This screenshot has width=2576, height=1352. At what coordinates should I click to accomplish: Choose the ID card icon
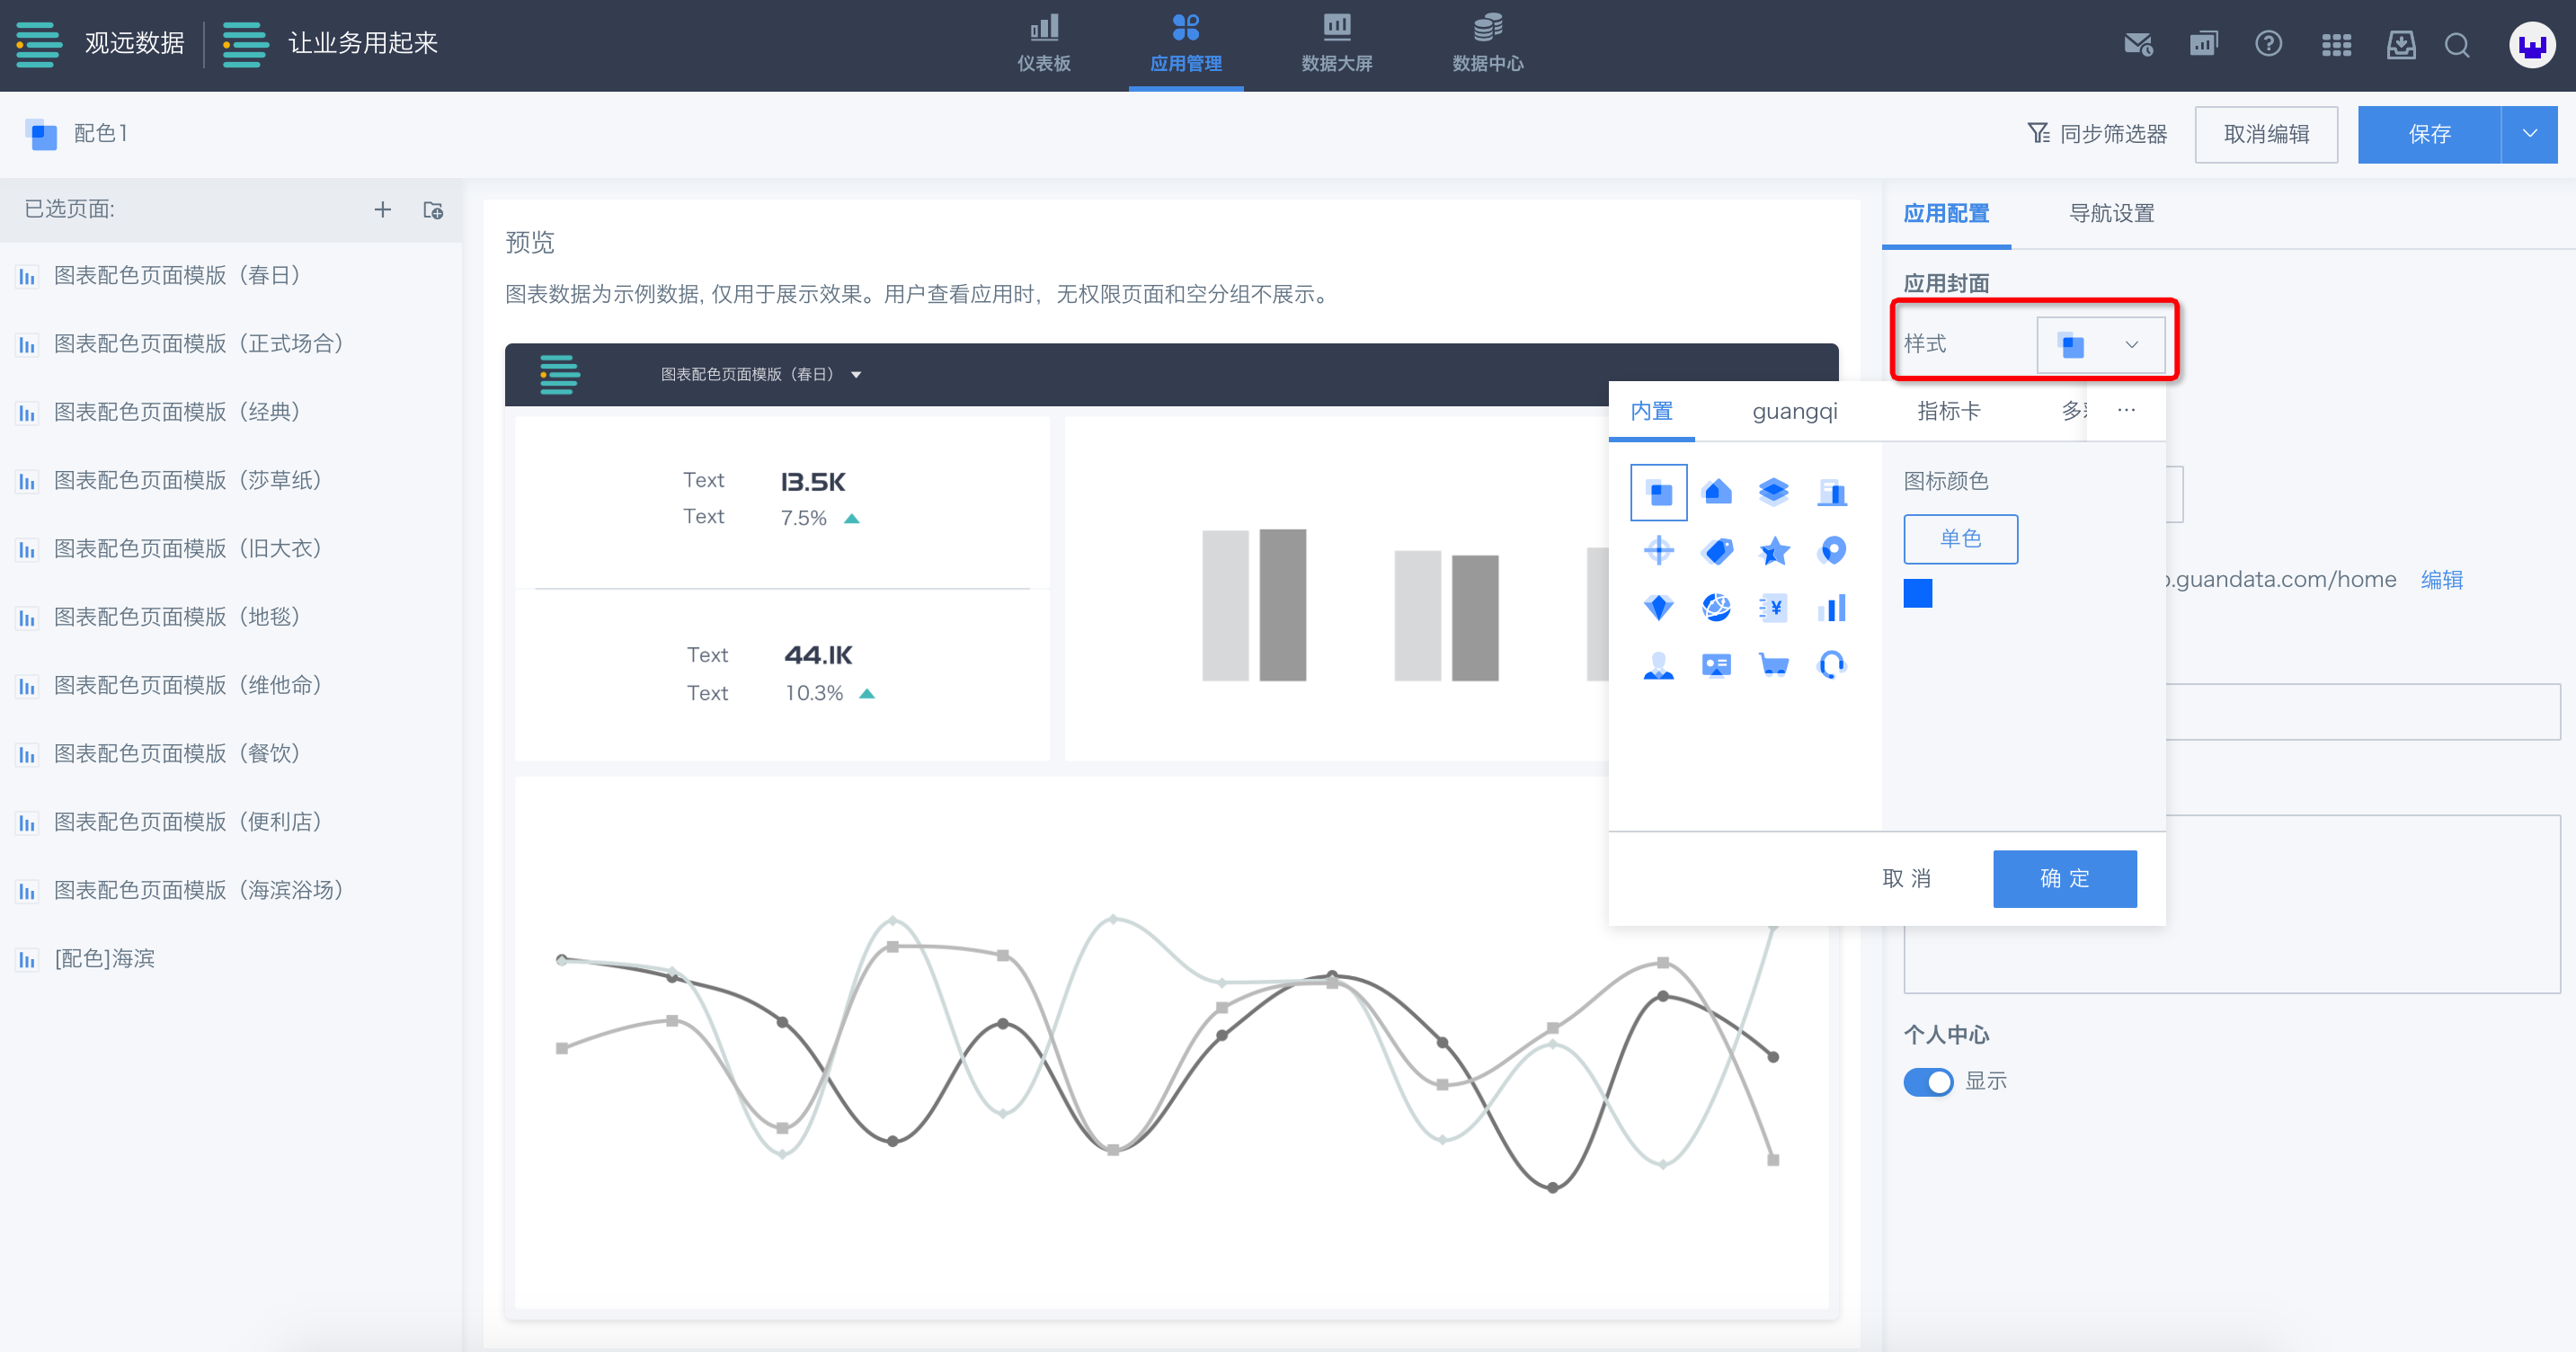1717,665
